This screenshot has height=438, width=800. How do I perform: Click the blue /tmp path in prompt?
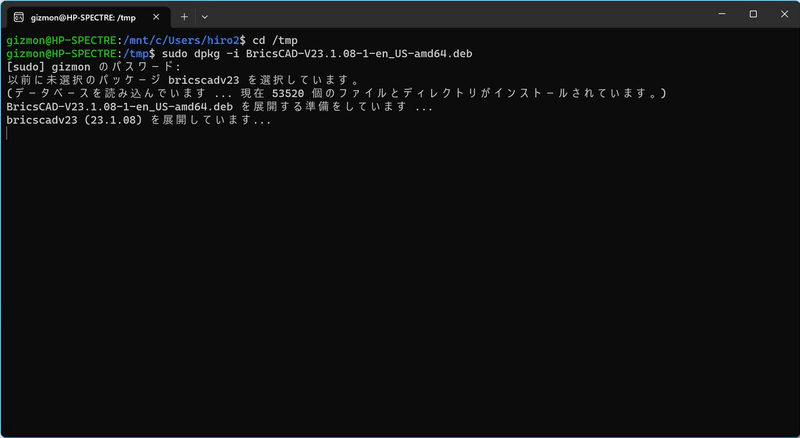tap(136, 54)
